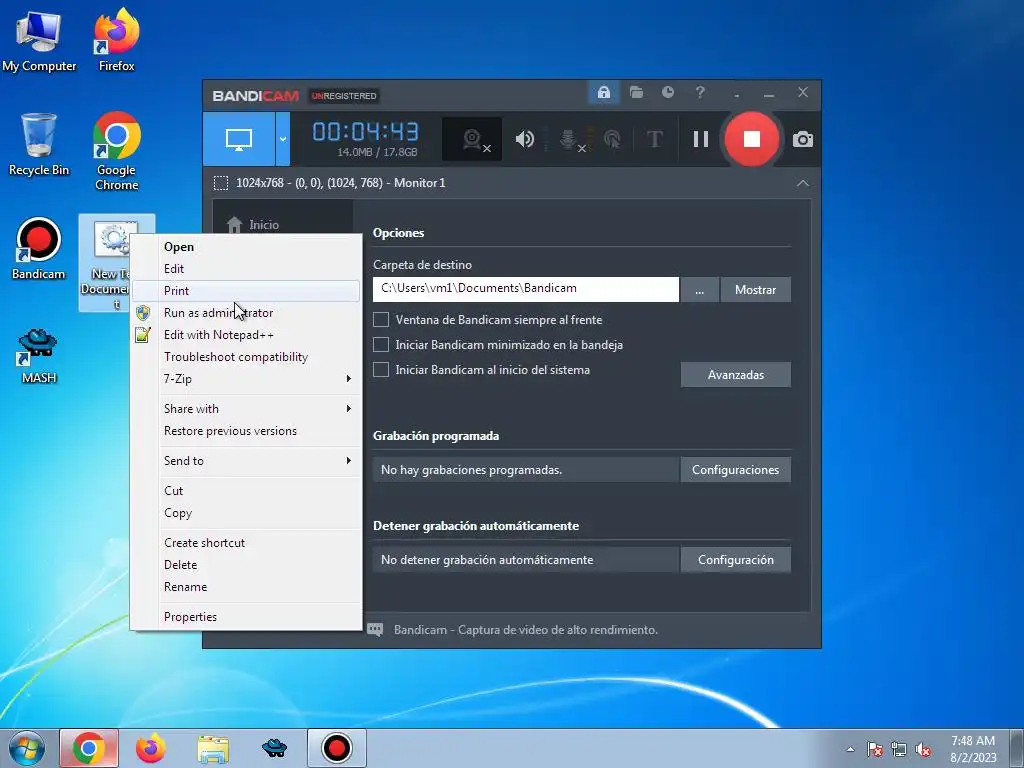Screen dimensions: 1024x768
Task: Open Avanzadas options
Action: [x=735, y=375]
